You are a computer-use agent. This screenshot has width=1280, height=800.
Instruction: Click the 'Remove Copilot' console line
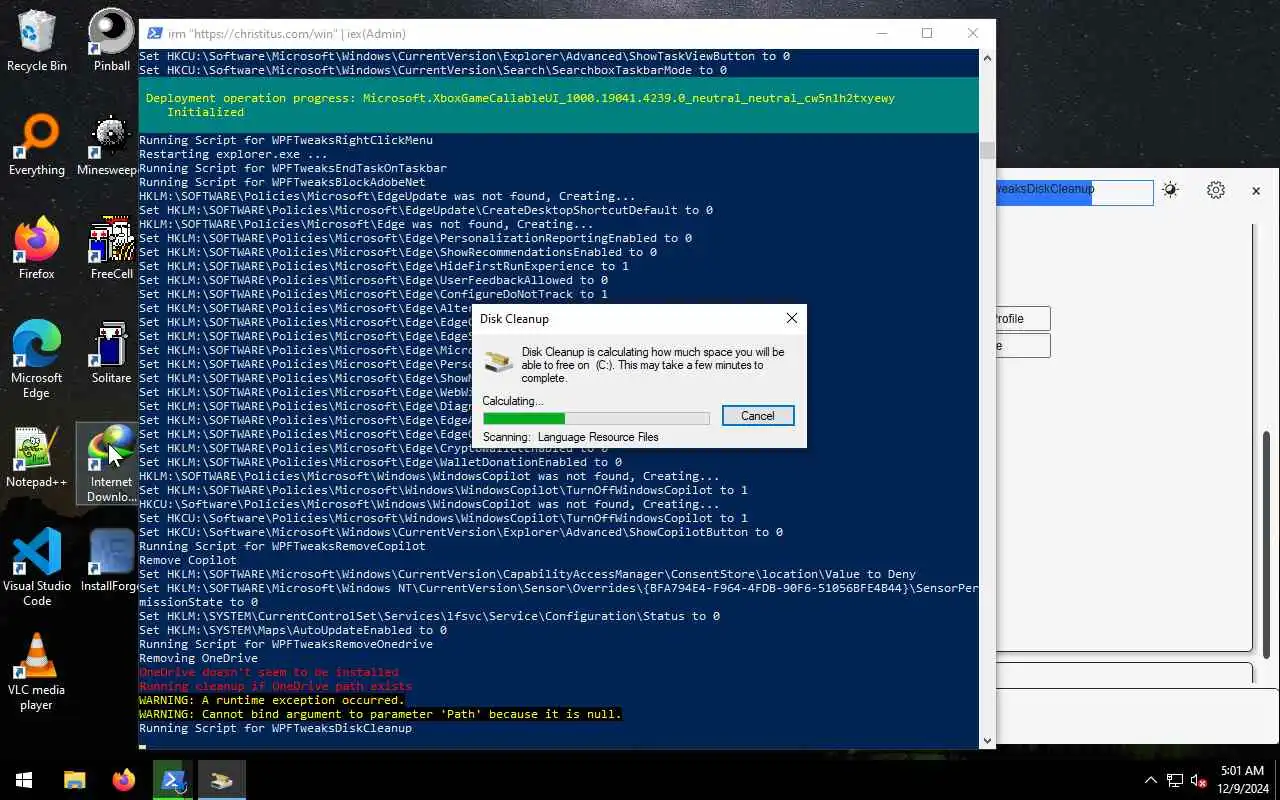[188, 560]
